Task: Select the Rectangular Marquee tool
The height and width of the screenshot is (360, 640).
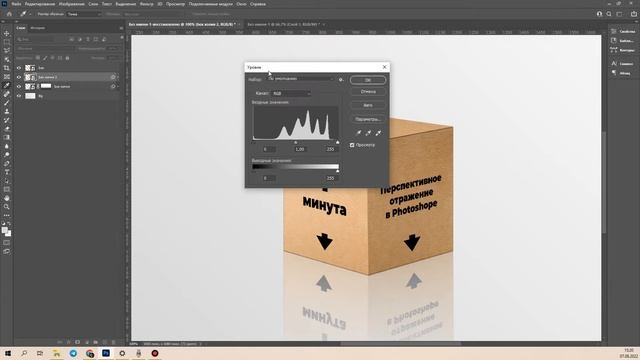Action: [x=7, y=42]
